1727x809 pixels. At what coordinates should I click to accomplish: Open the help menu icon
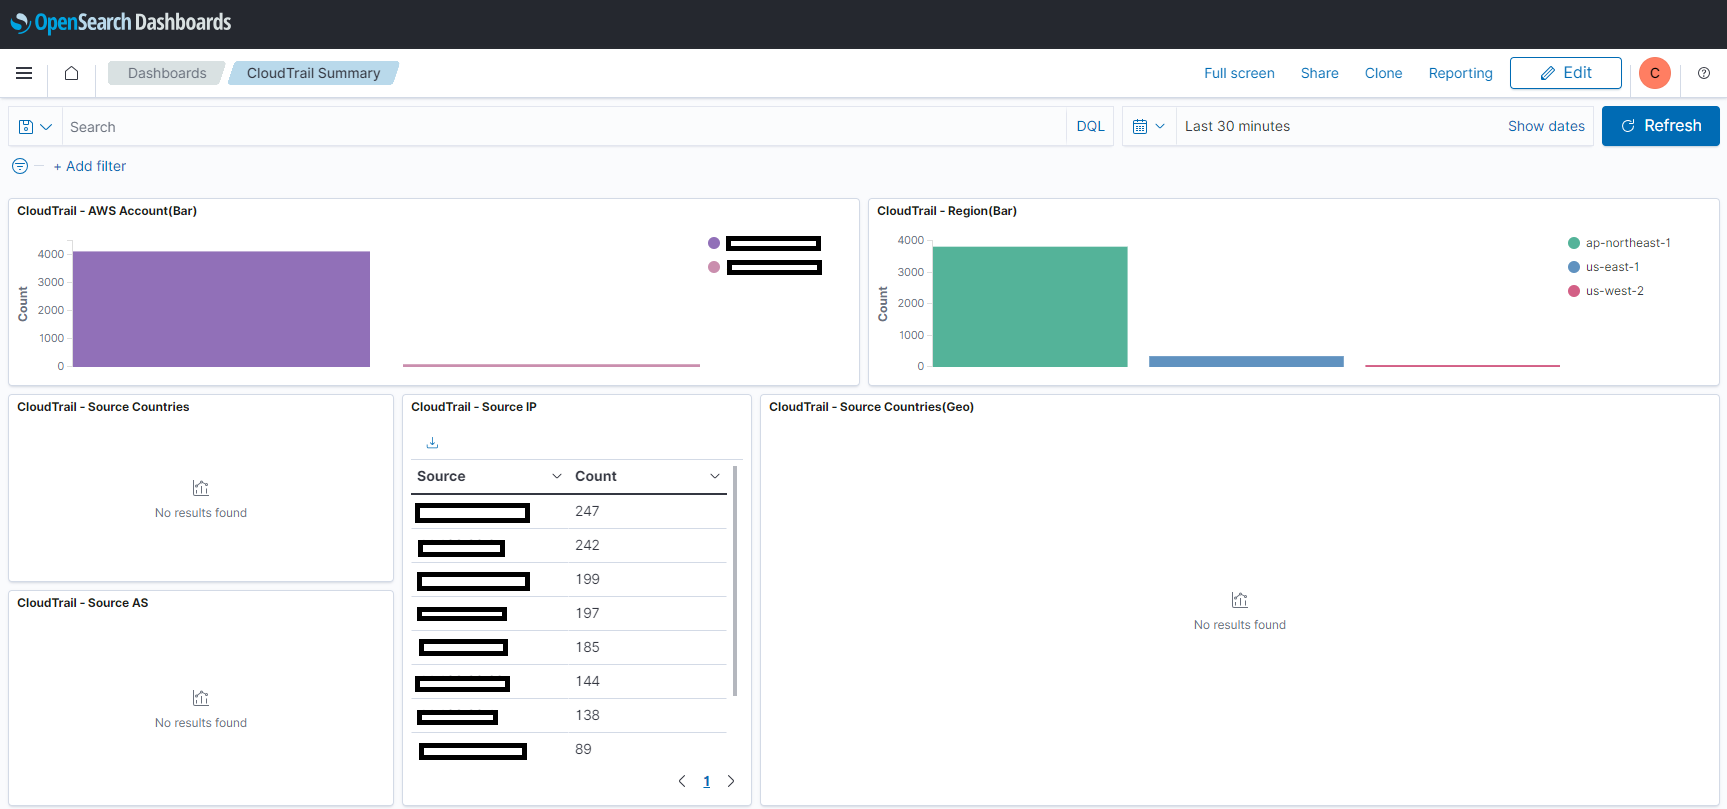[1704, 73]
